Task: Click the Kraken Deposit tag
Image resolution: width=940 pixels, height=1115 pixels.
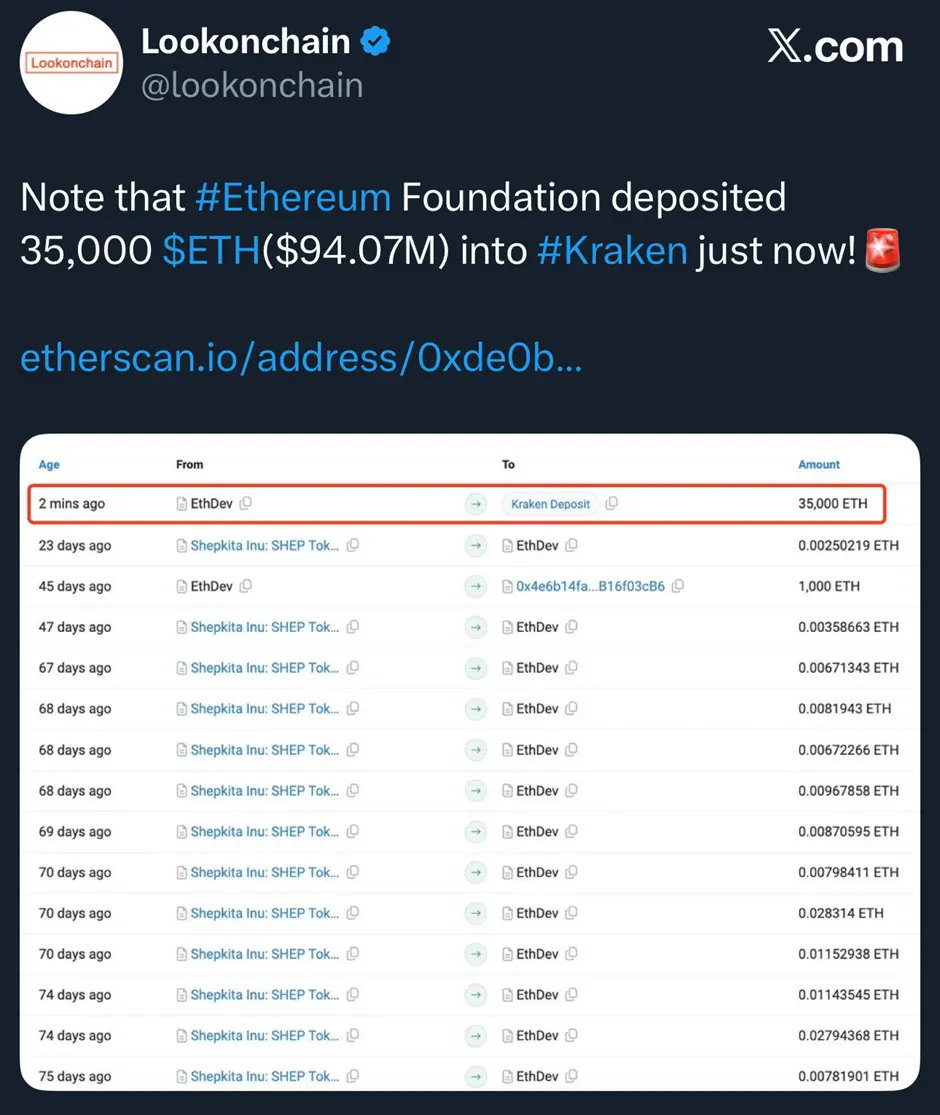Action: (549, 504)
